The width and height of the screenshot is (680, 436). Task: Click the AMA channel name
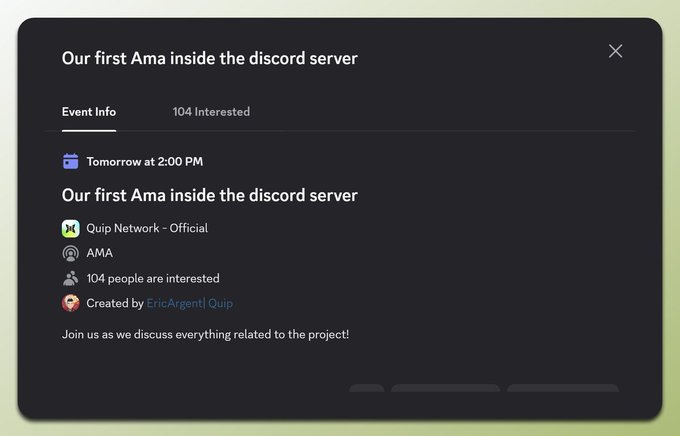pyautogui.click(x=100, y=253)
